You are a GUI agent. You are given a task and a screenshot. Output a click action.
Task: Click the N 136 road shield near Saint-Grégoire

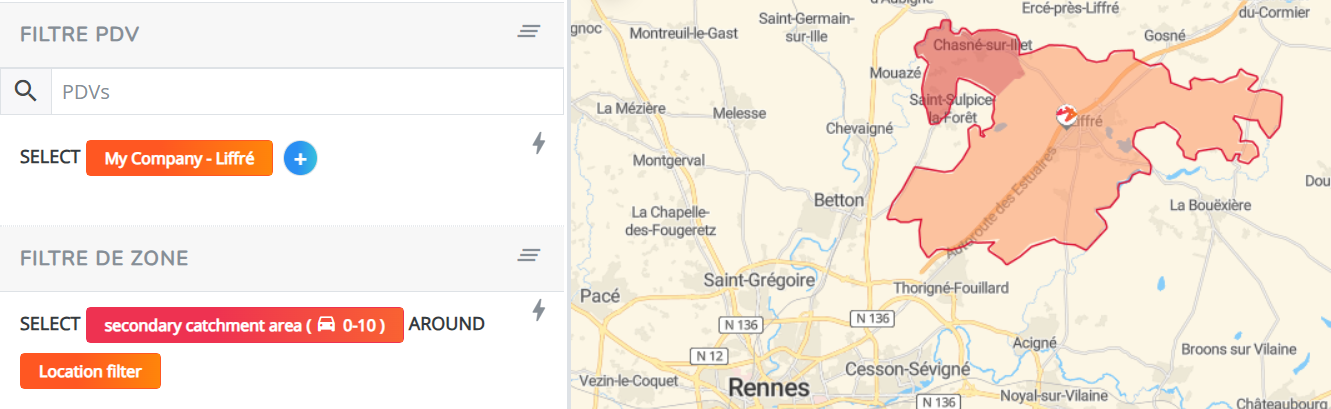point(740,325)
